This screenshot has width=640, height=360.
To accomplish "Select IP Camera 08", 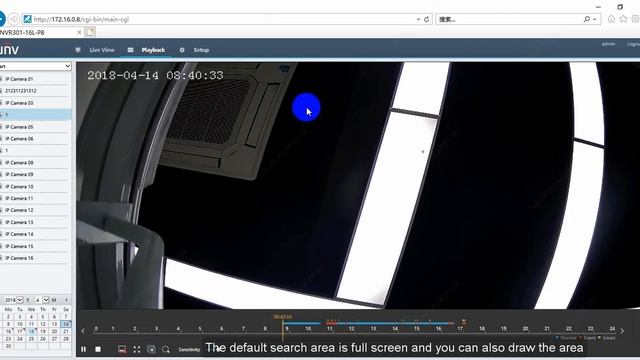I will click(36, 162).
